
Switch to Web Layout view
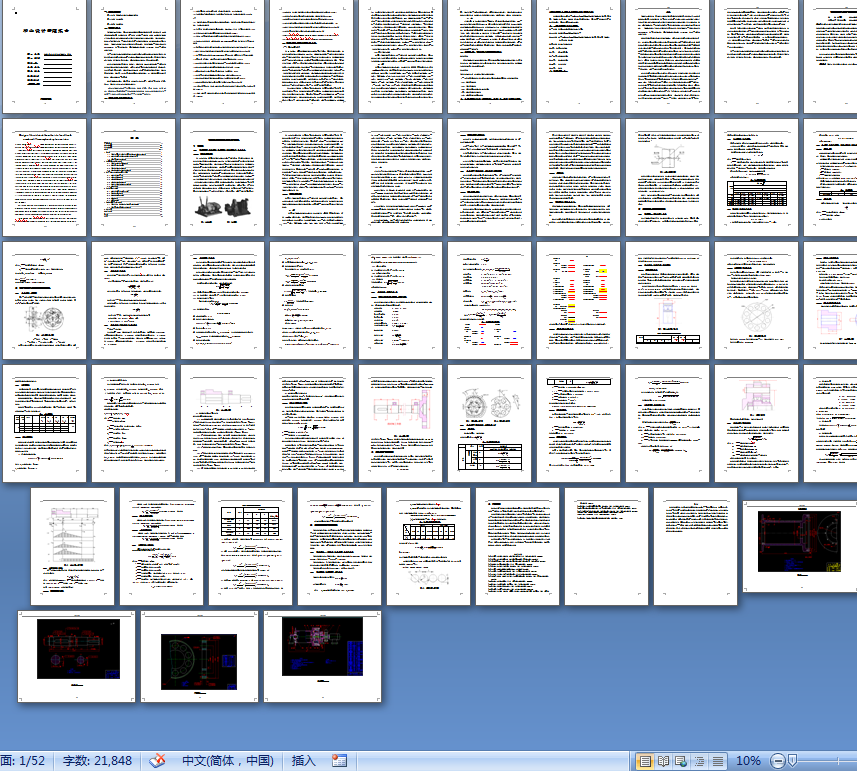(x=681, y=761)
